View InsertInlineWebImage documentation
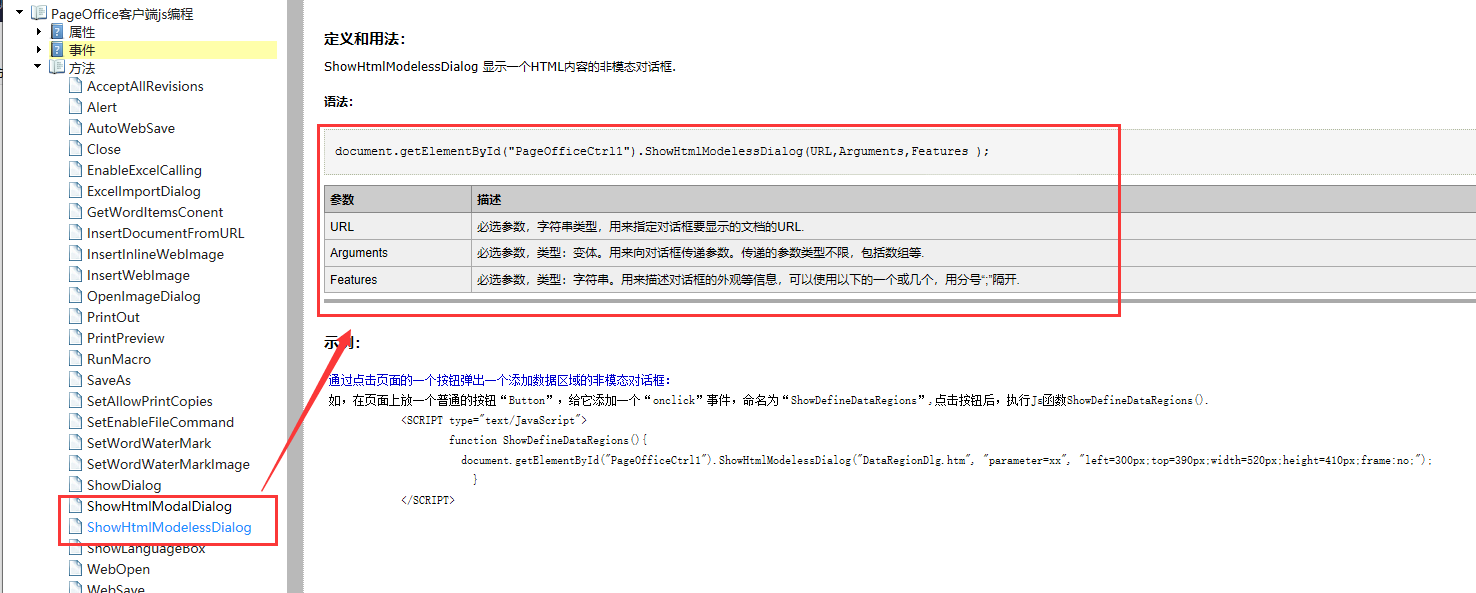Screen dimensions: 1476x593 155,254
